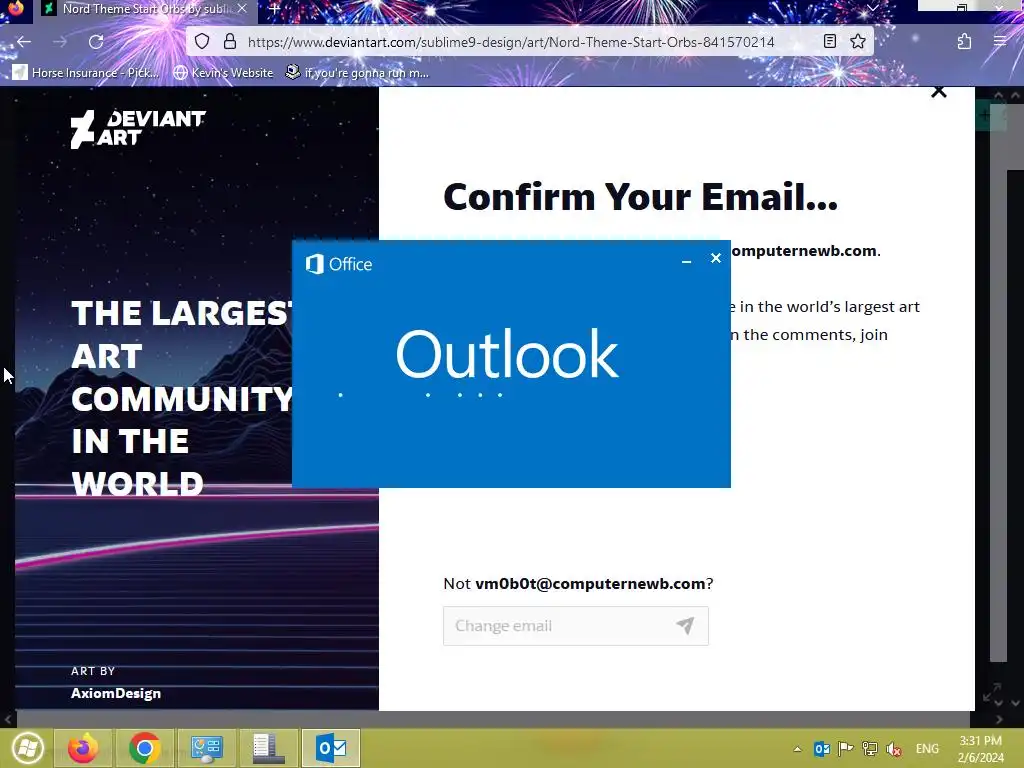Viewport: 1024px width, 768px height.
Task: Open the Horse Insurance bookmark
Action: point(86,72)
